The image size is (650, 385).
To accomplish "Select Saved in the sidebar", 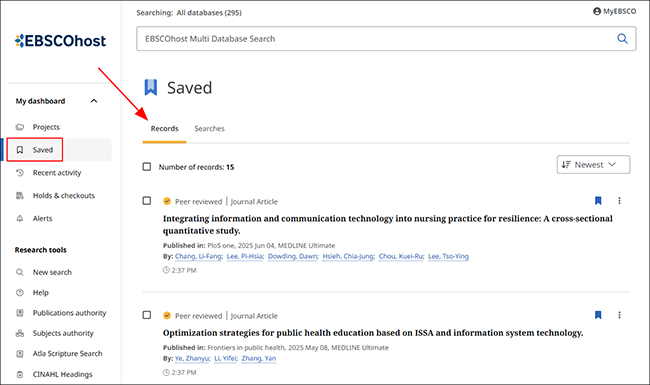I will point(43,150).
